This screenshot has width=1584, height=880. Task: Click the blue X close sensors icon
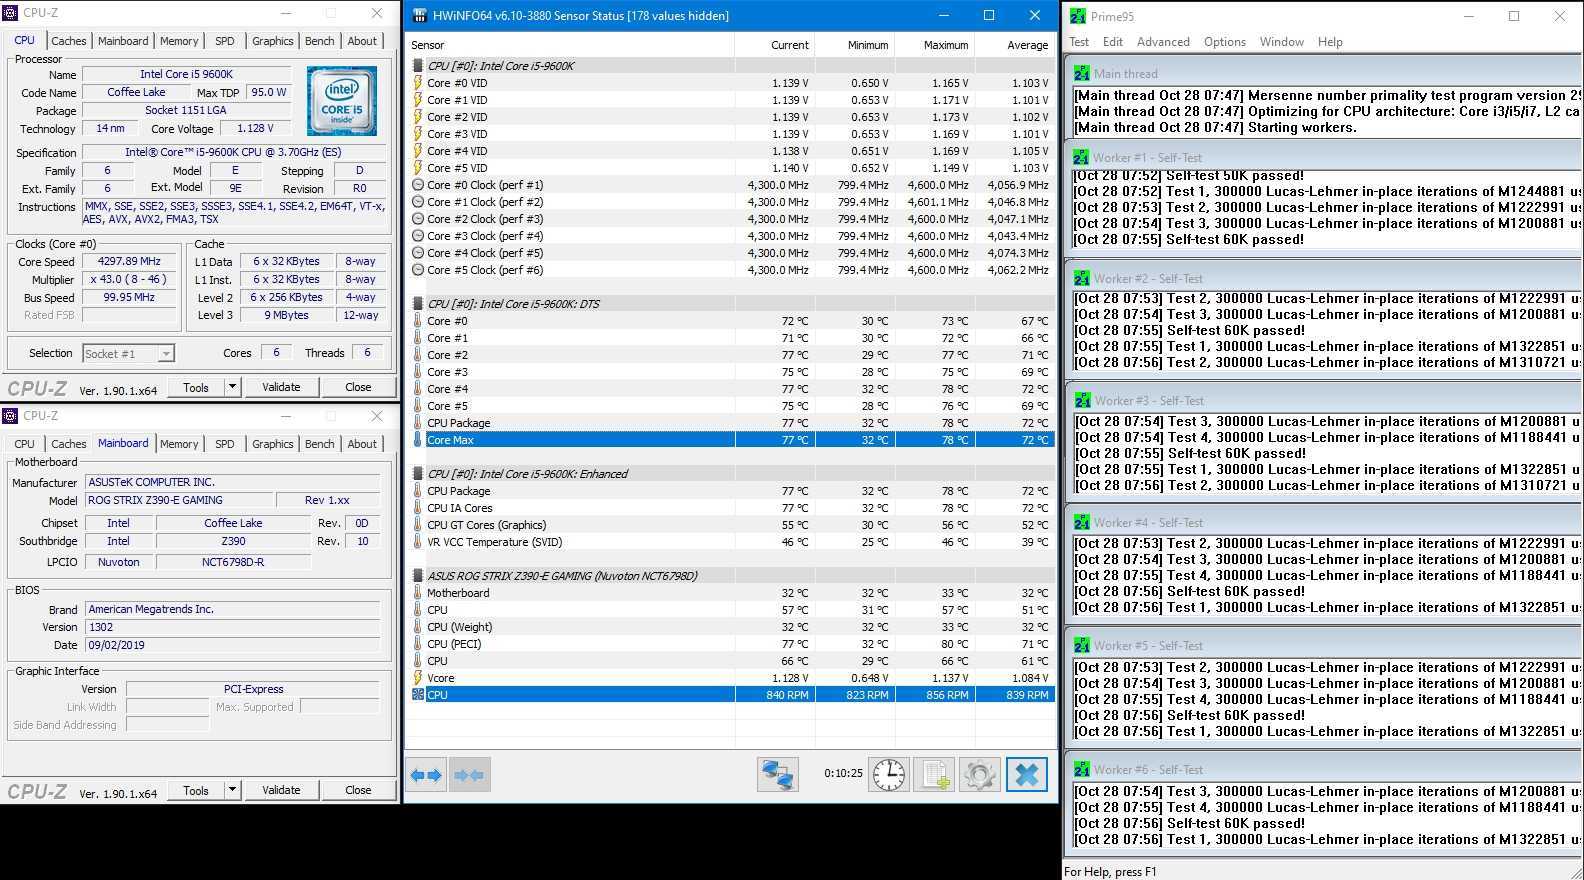pos(1026,775)
